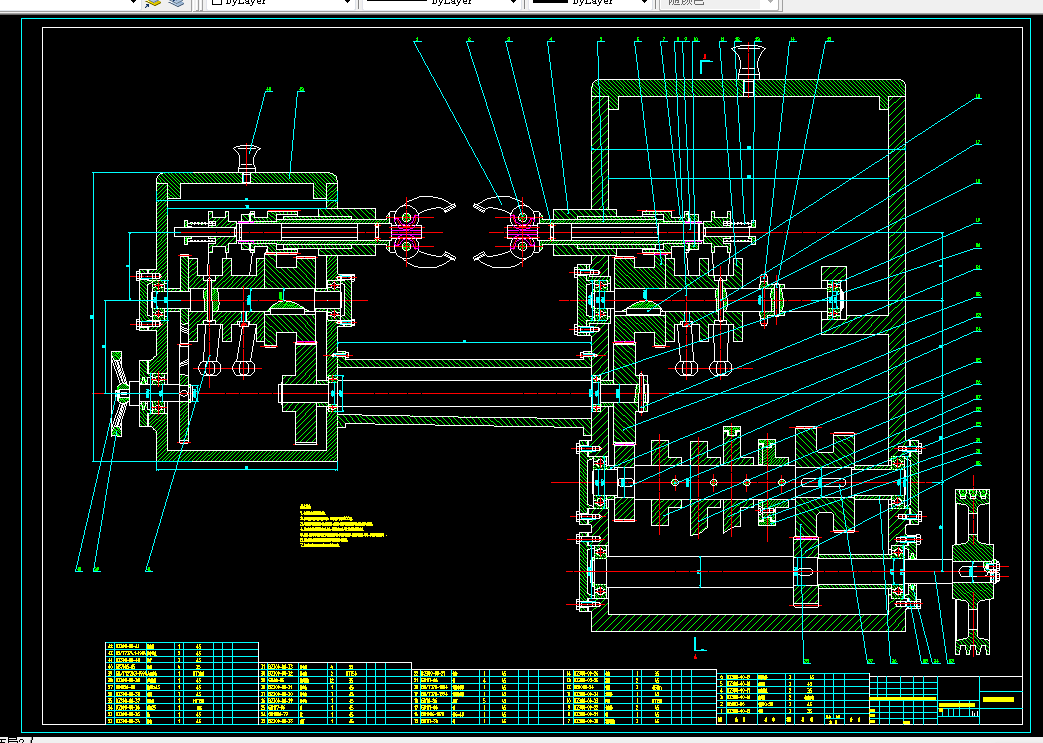The width and height of the screenshot is (1043, 743).
Task: Open the color control ByLayer dropdown
Action: 280,3
